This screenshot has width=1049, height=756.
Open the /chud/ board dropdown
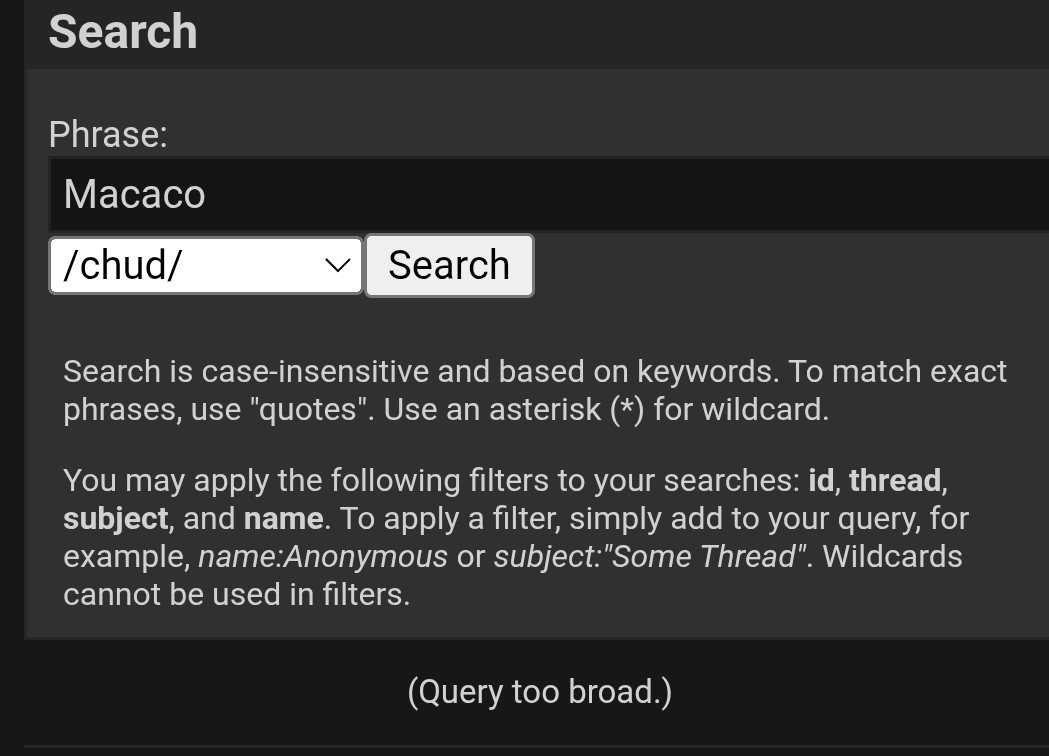205,265
